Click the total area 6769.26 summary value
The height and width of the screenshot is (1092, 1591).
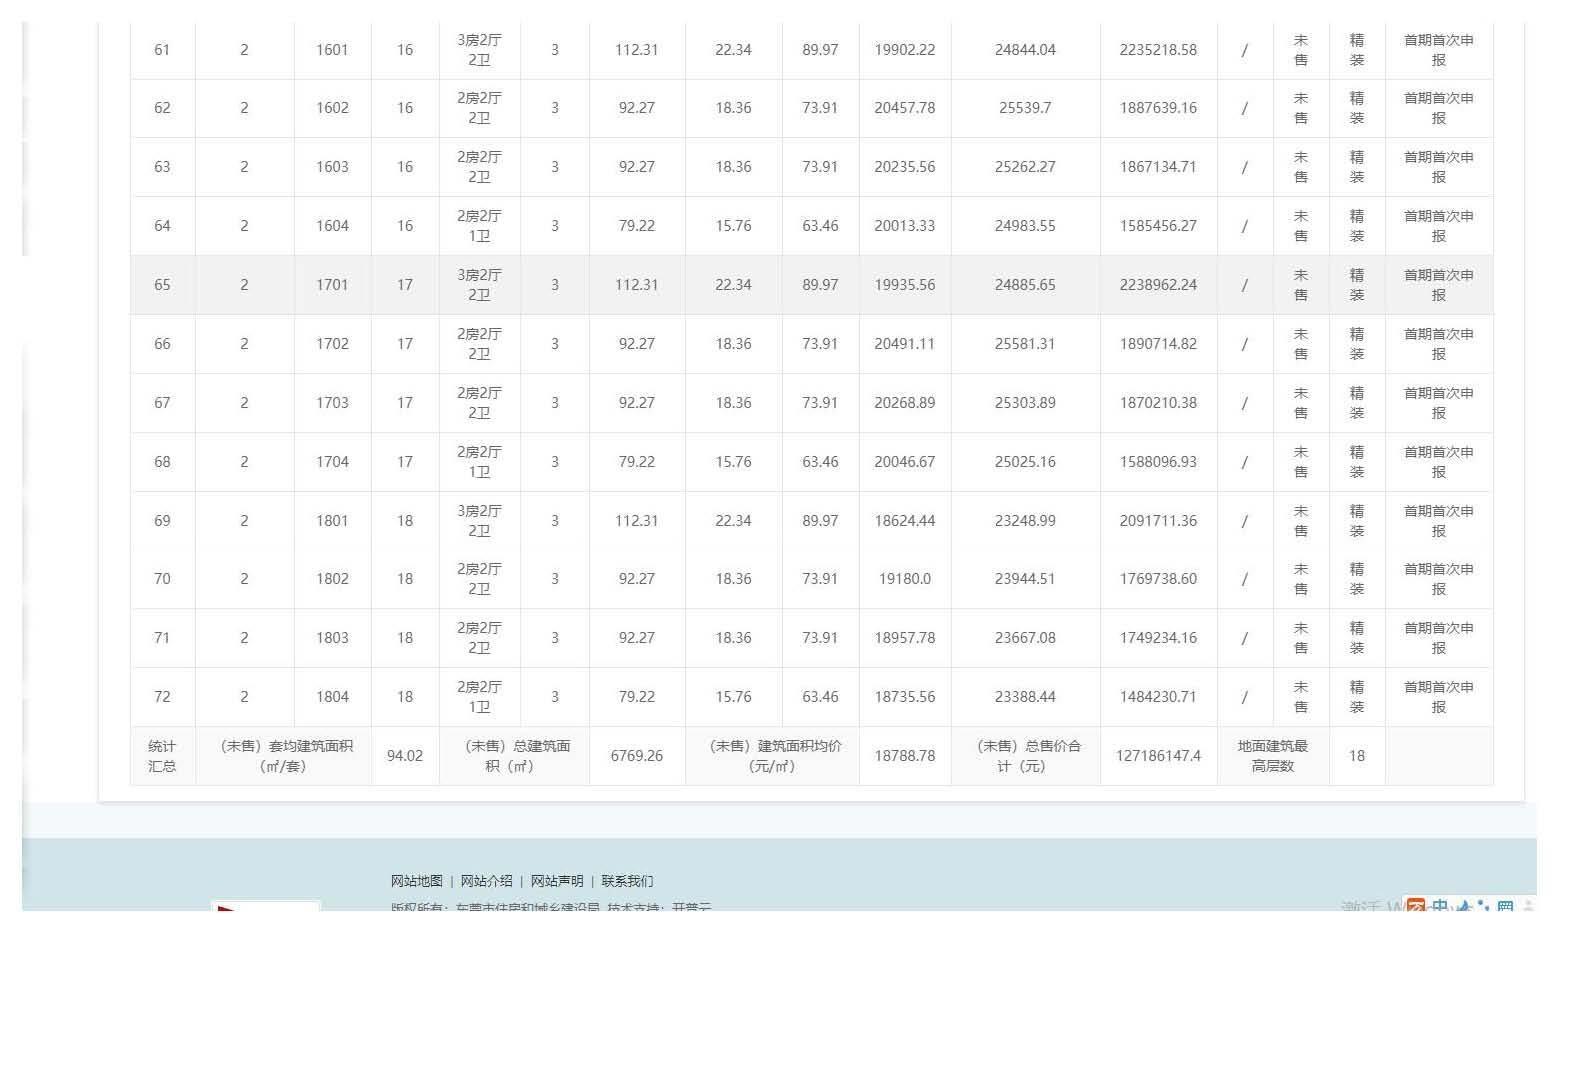[636, 756]
